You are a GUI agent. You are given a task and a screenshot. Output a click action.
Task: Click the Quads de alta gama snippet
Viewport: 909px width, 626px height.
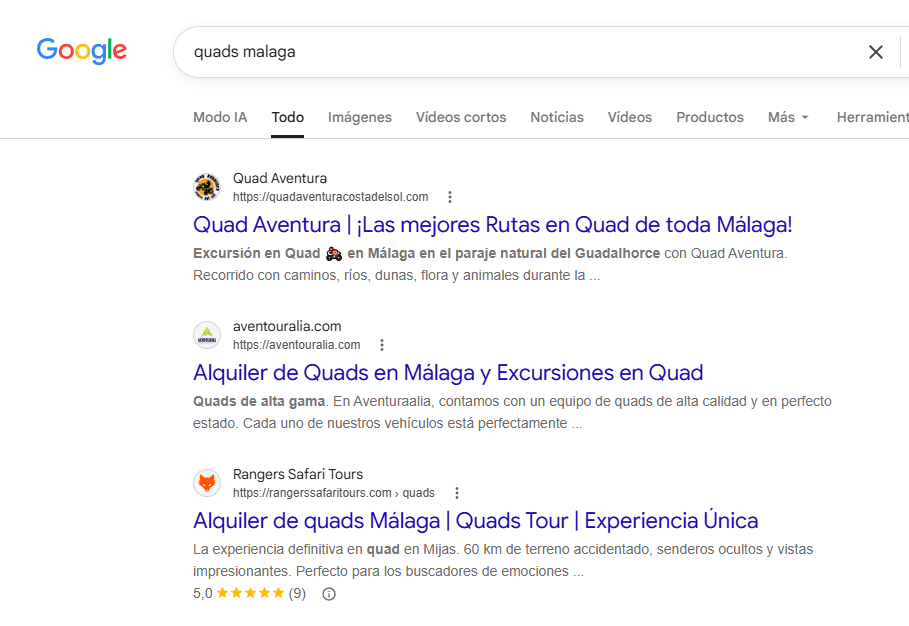click(x=512, y=412)
